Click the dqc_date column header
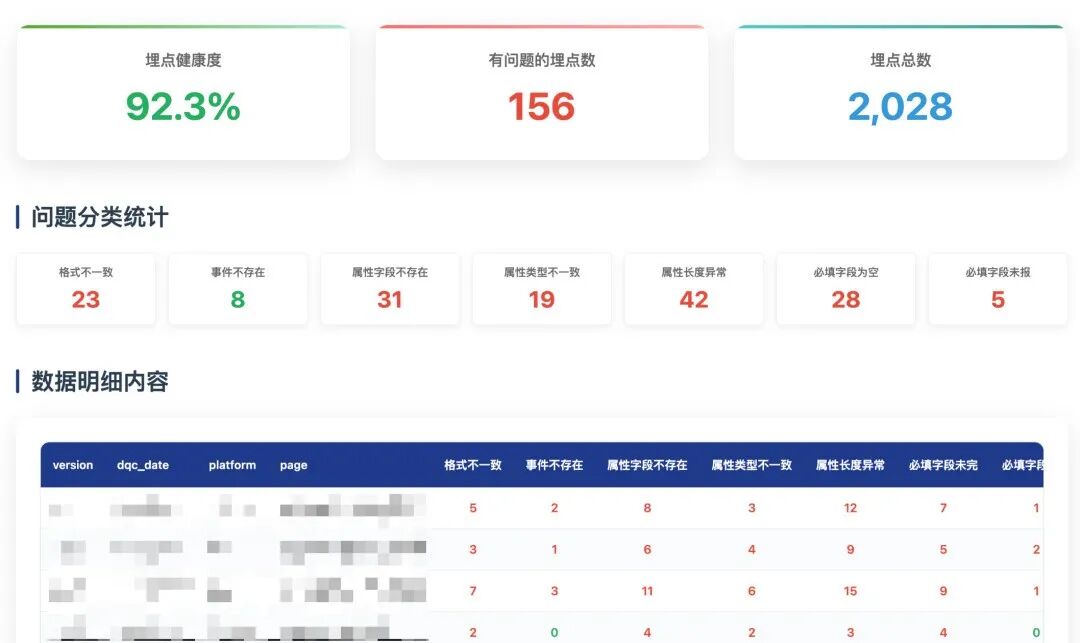 pos(144,465)
